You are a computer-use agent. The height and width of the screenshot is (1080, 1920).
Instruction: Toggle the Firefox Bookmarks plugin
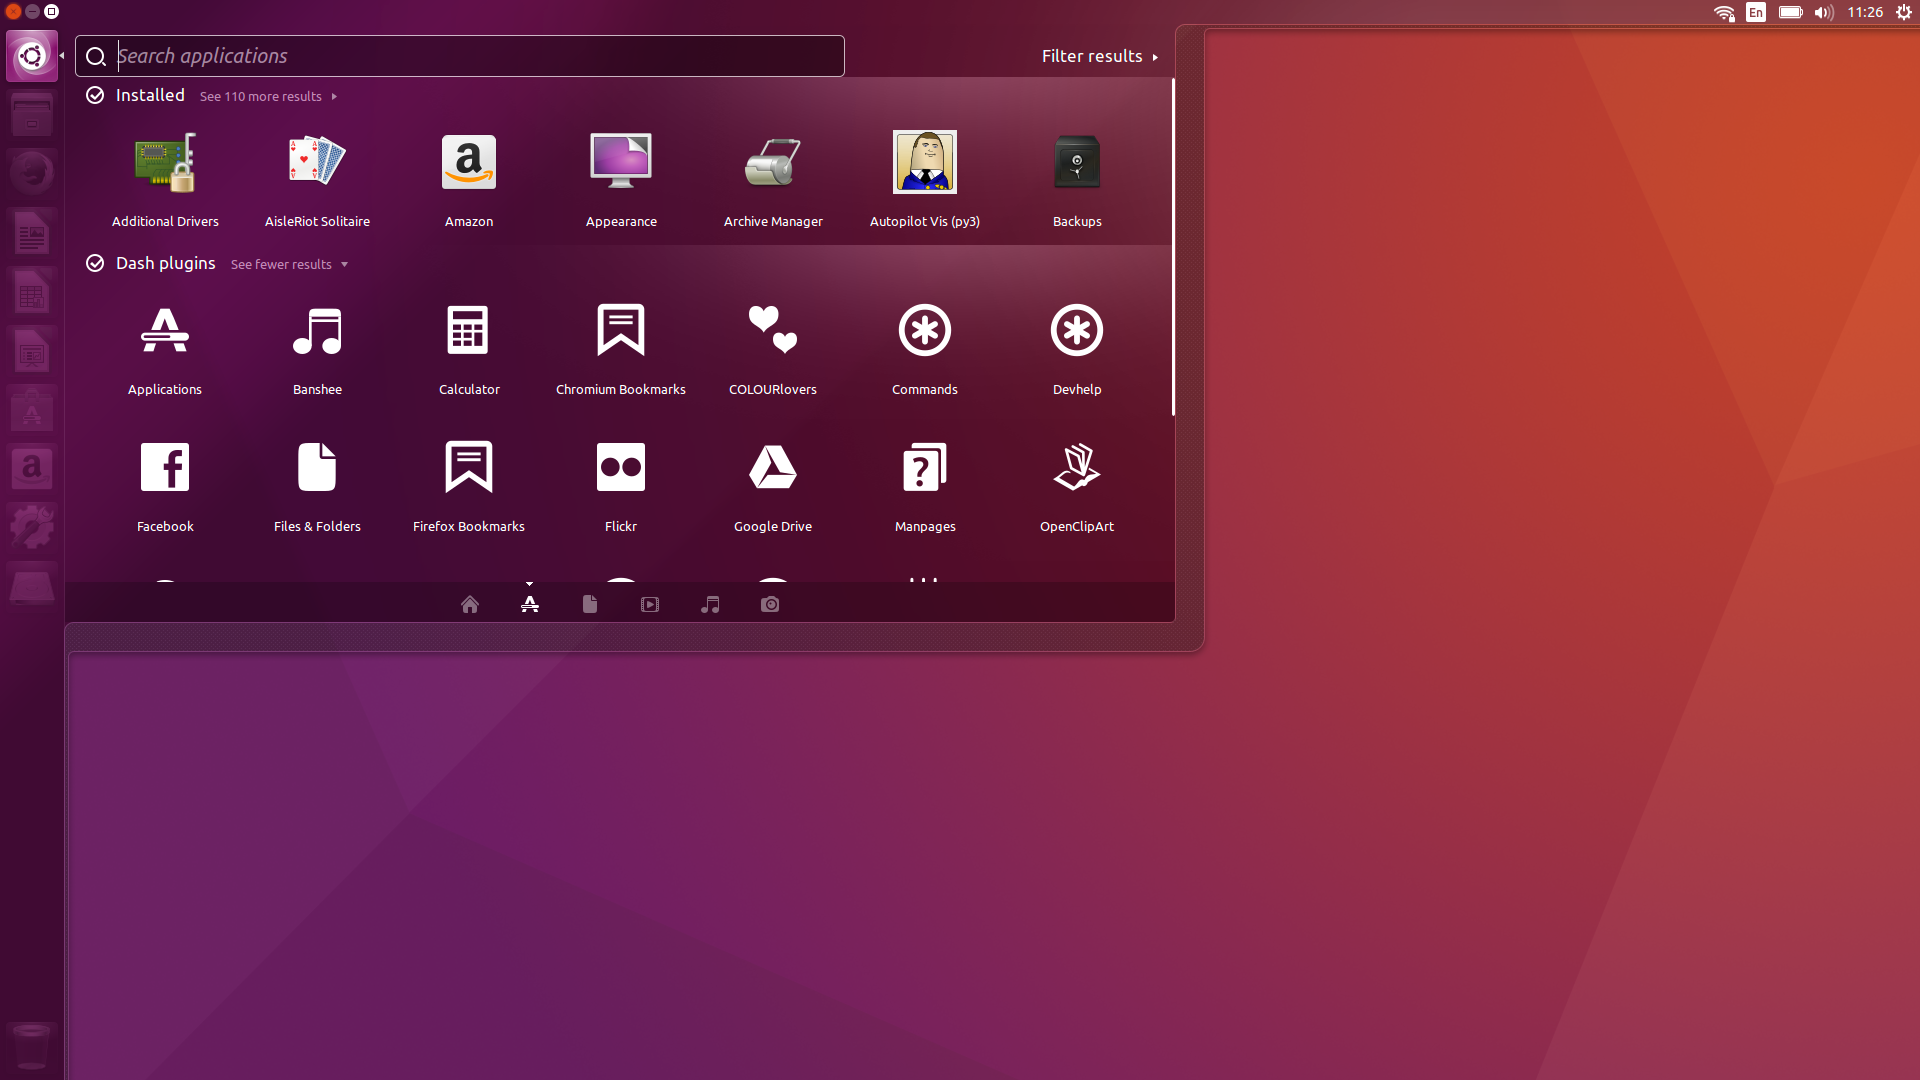468,485
